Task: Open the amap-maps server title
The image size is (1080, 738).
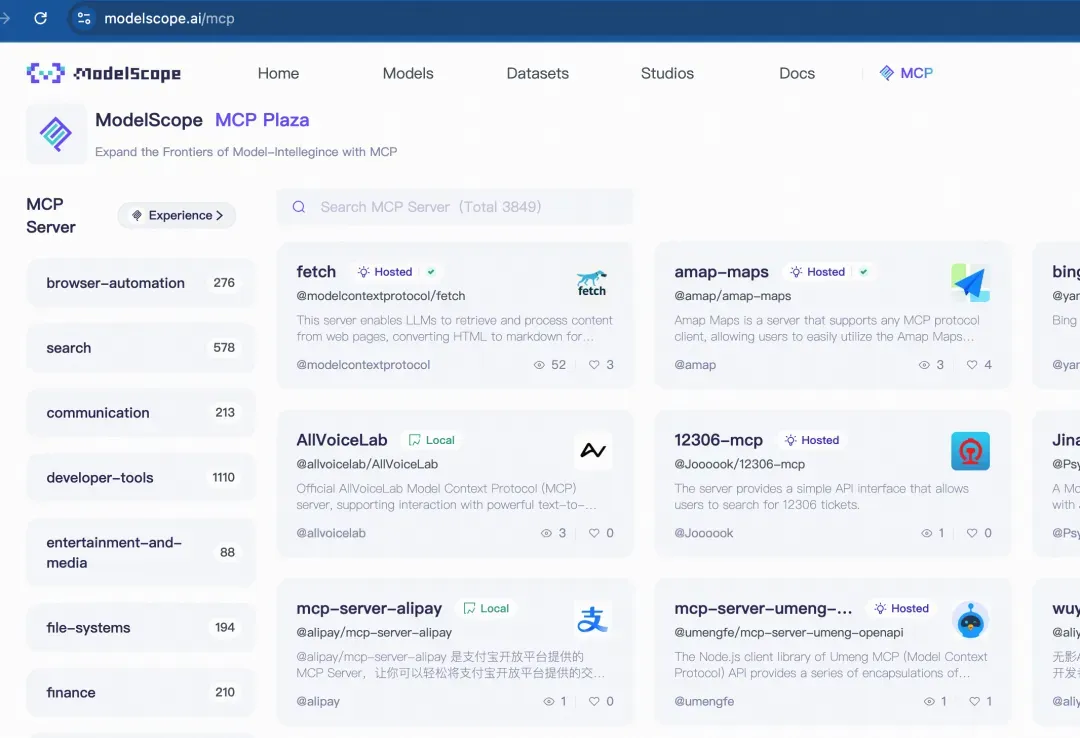Action: tap(721, 271)
